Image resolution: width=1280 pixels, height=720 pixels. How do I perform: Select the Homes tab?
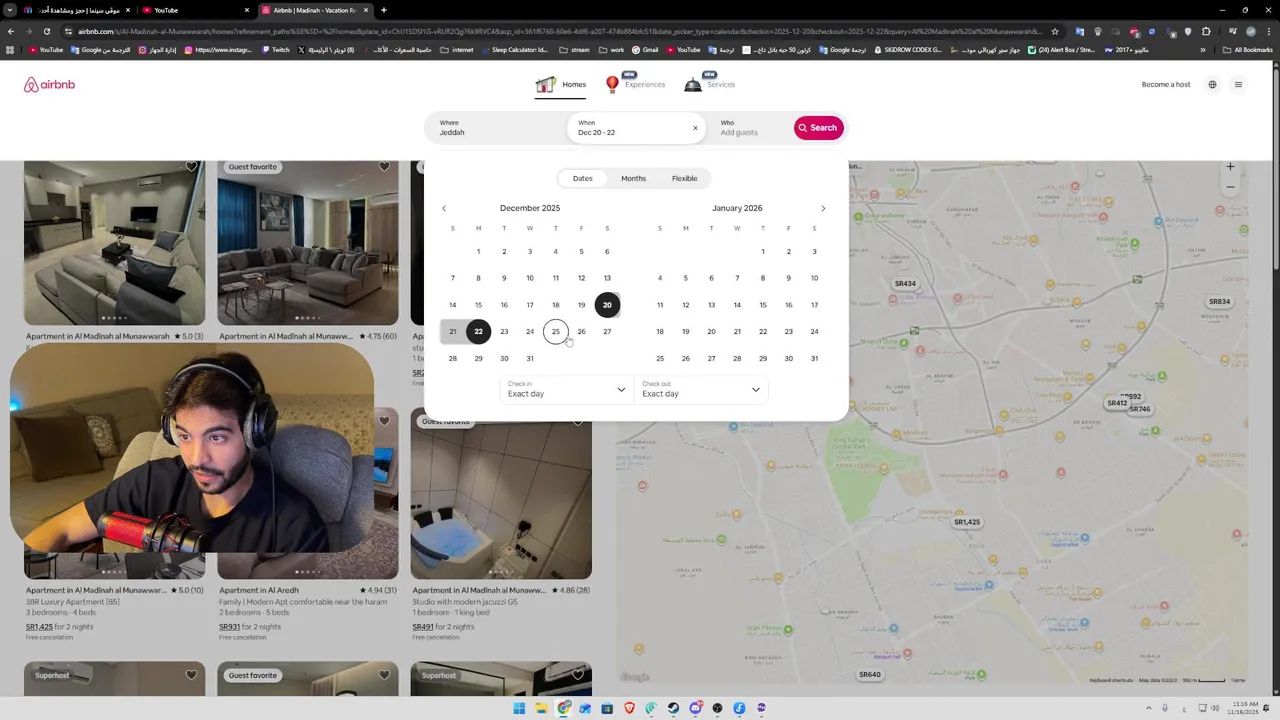click(x=561, y=85)
